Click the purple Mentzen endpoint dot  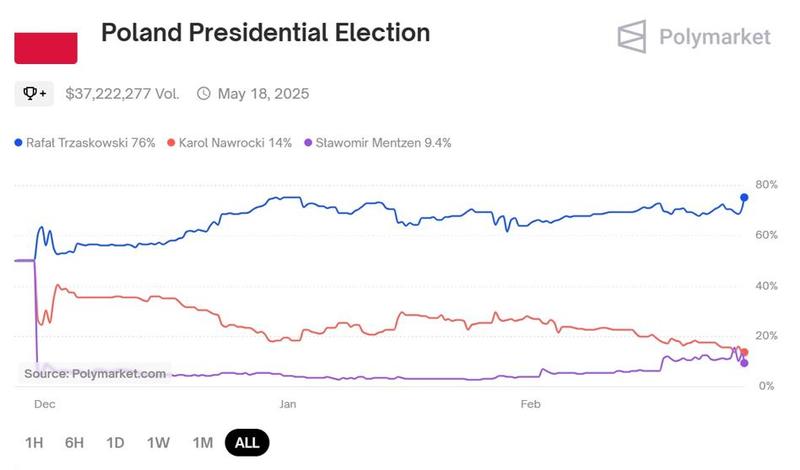click(743, 363)
